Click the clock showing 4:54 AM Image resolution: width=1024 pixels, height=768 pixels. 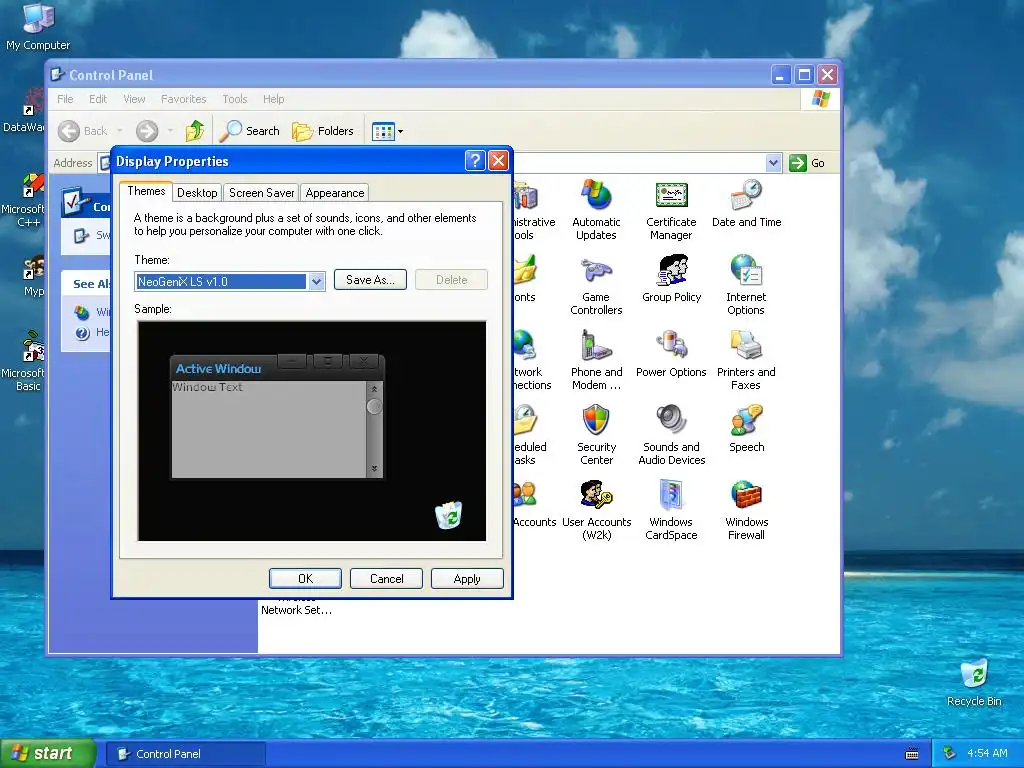pos(987,754)
